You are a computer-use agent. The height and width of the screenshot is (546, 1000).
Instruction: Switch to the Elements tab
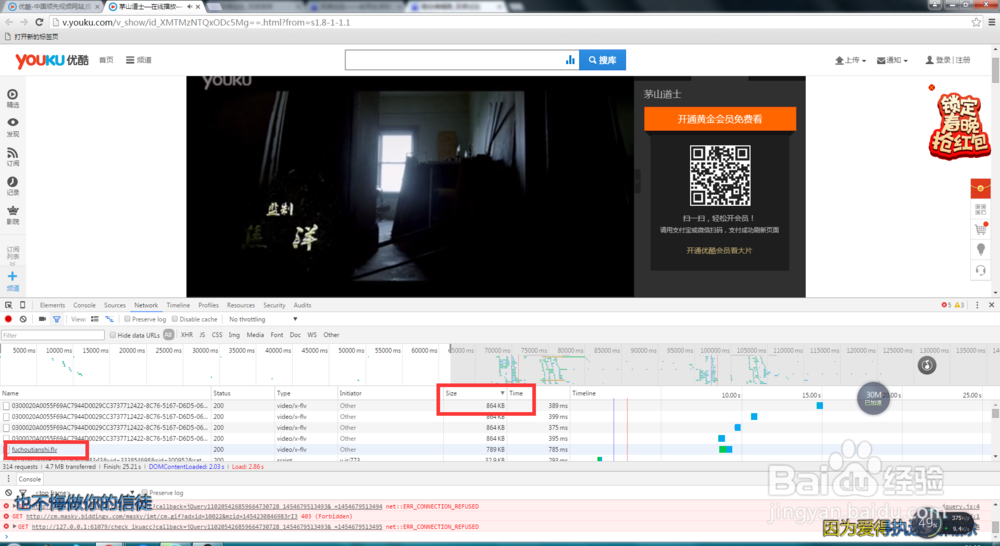tap(52, 305)
